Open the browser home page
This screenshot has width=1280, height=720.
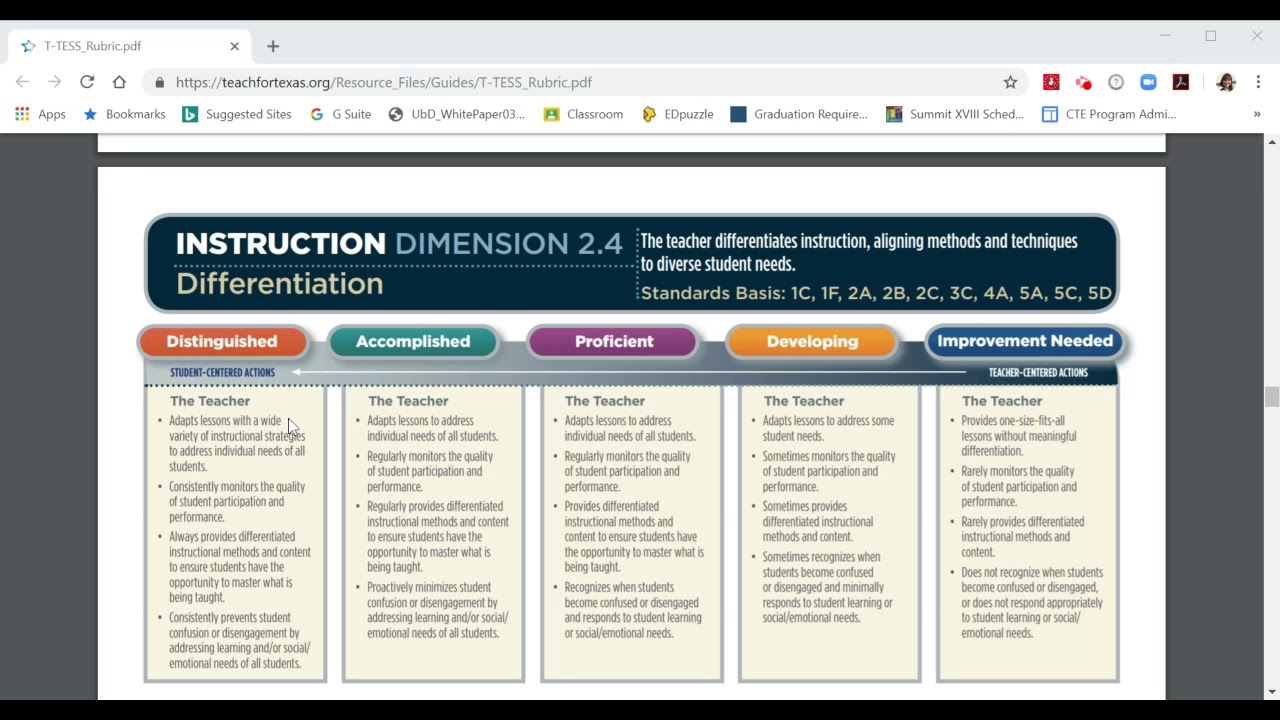[x=119, y=82]
